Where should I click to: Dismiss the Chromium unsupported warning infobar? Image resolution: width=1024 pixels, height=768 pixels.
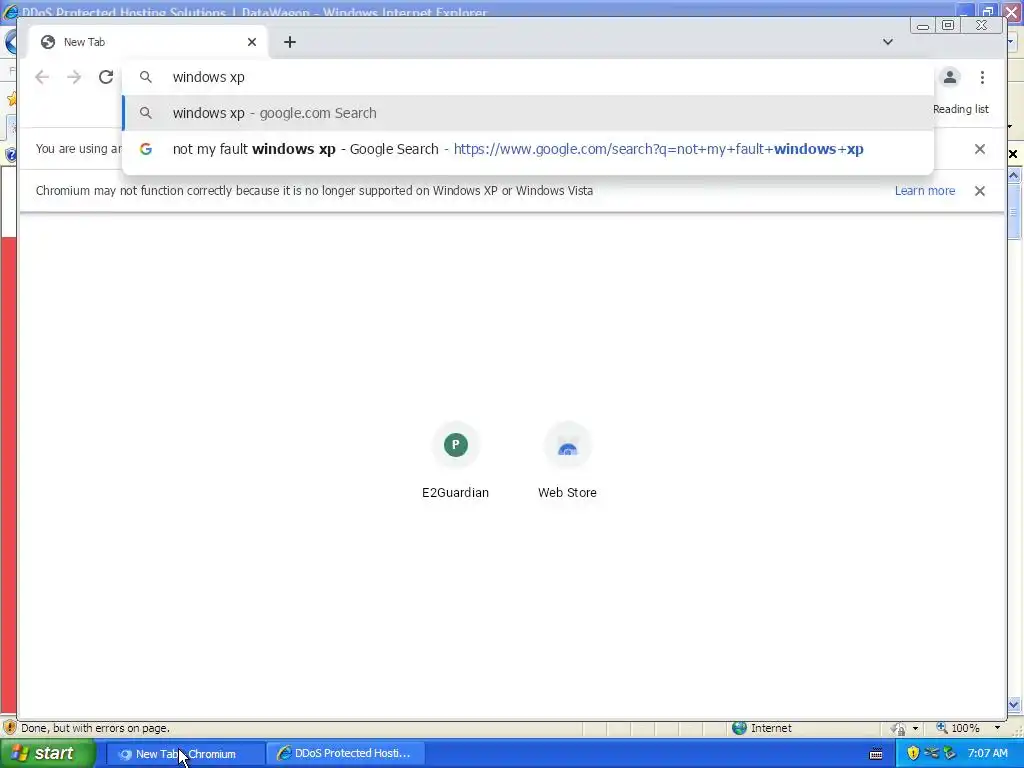pyautogui.click(x=980, y=191)
